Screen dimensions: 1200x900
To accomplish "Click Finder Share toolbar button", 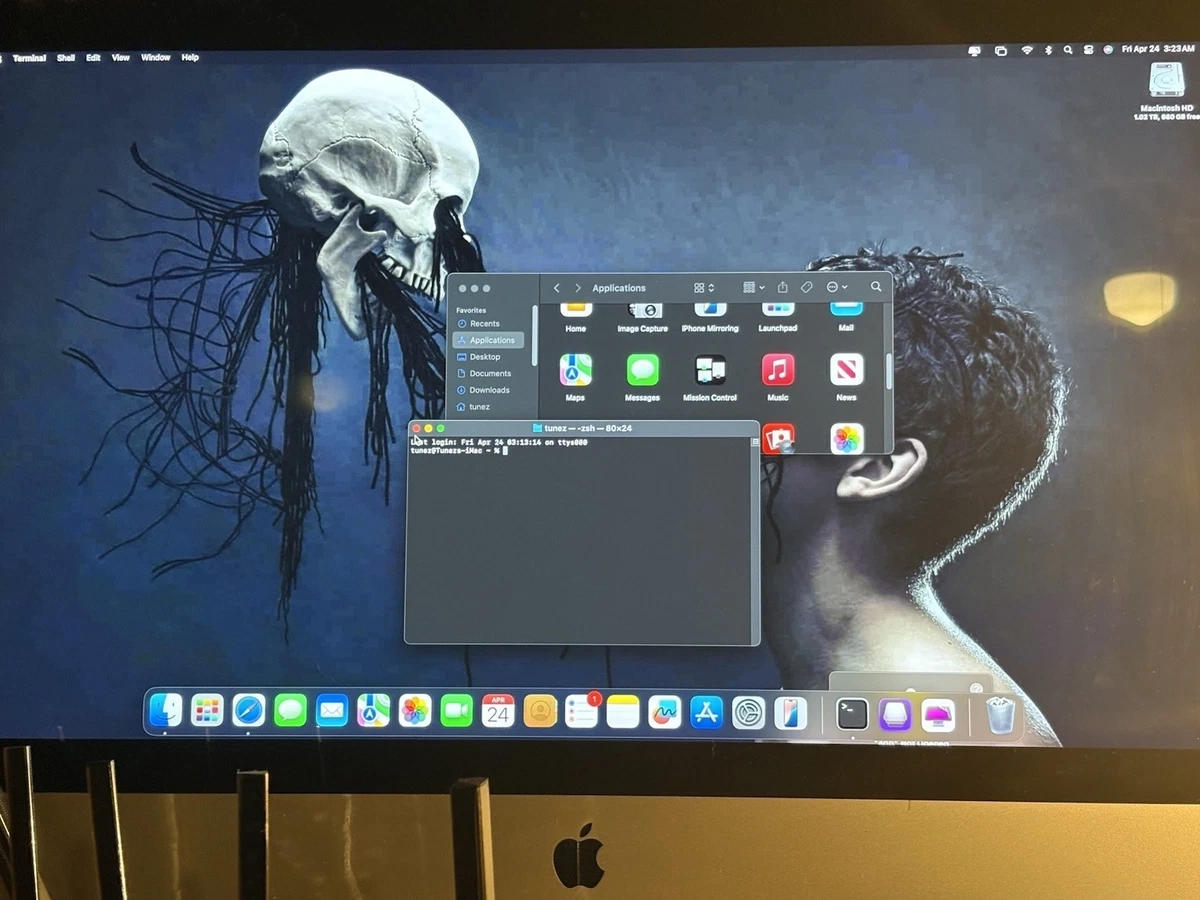I will pos(783,287).
